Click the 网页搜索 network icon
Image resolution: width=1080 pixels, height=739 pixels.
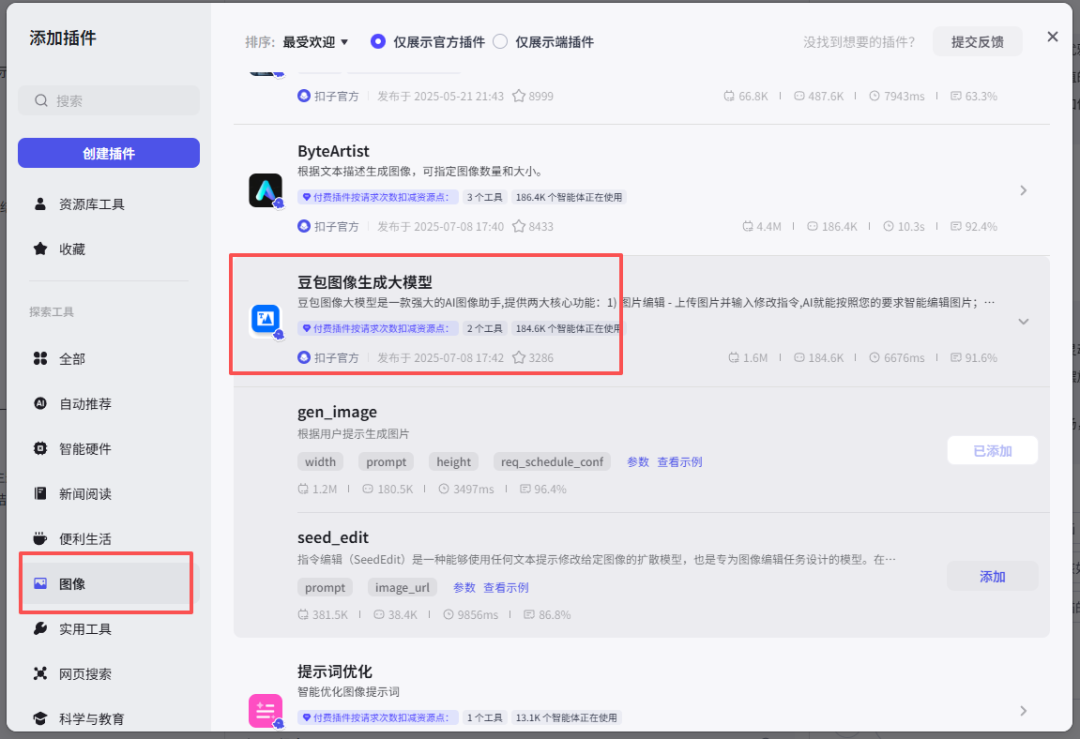[x=40, y=673]
